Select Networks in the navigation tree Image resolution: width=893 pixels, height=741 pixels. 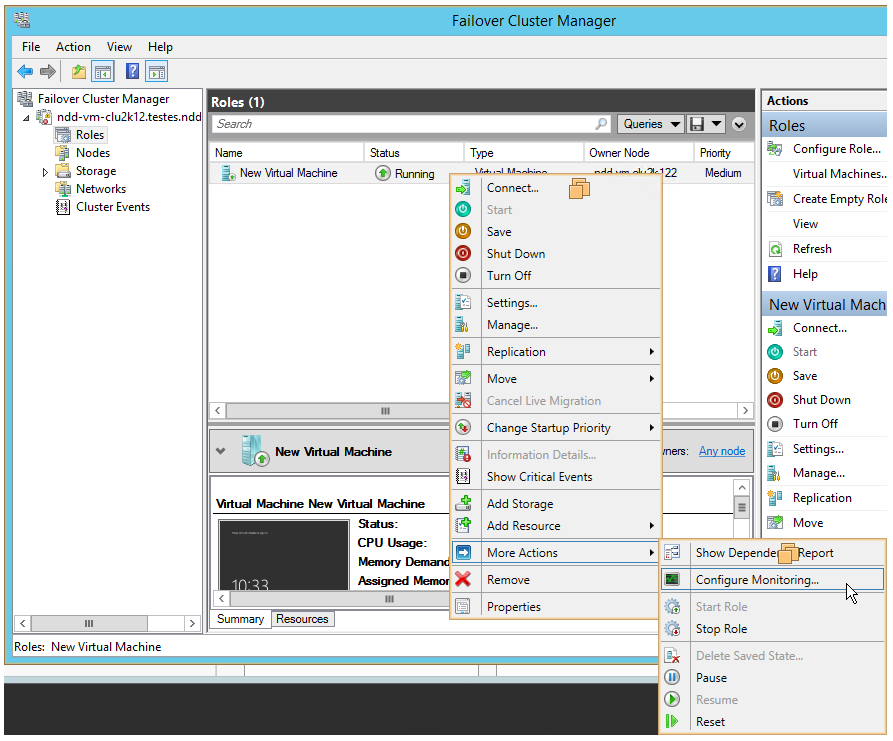pos(100,189)
